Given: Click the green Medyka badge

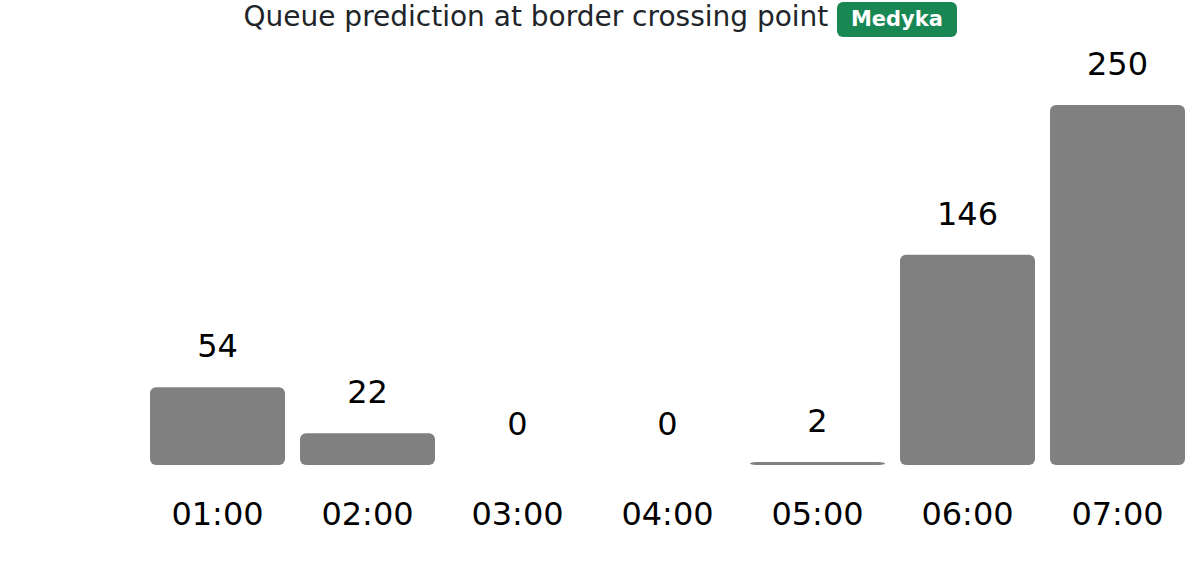Looking at the screenshot, I should (896, 19).
